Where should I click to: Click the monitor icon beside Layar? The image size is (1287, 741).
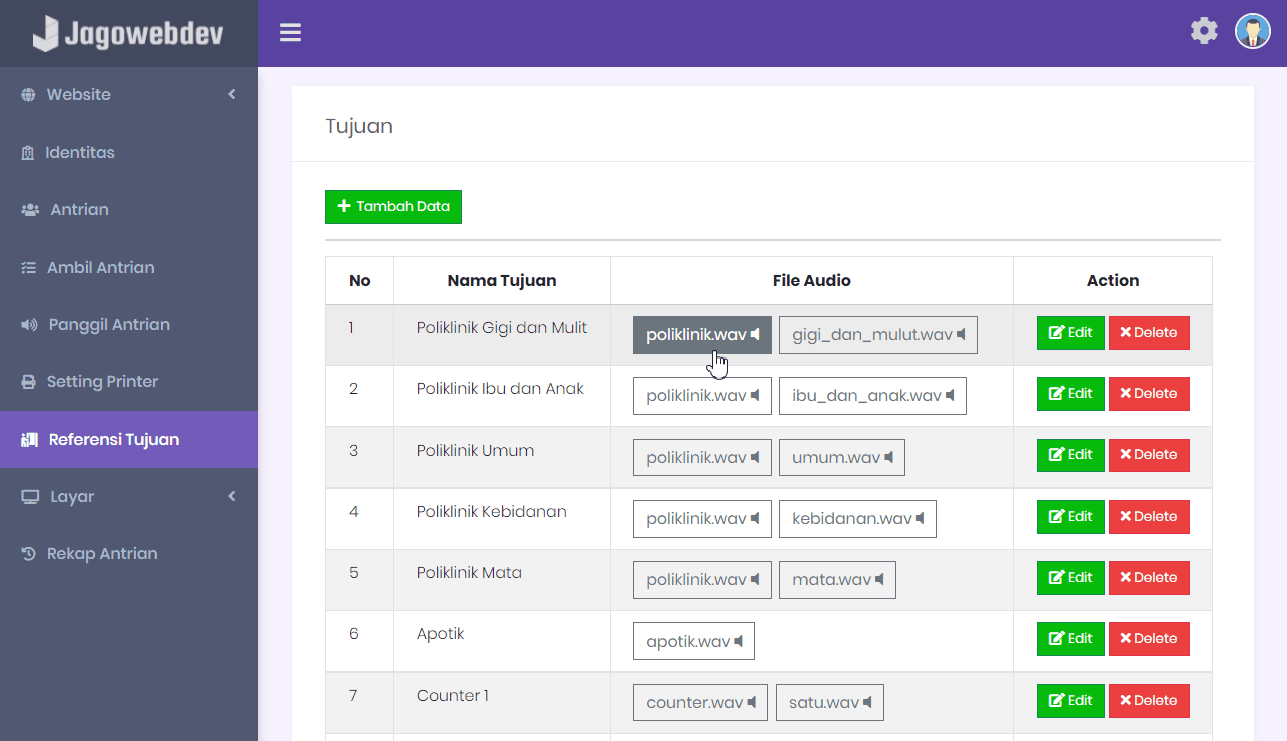tap(30, 497)
